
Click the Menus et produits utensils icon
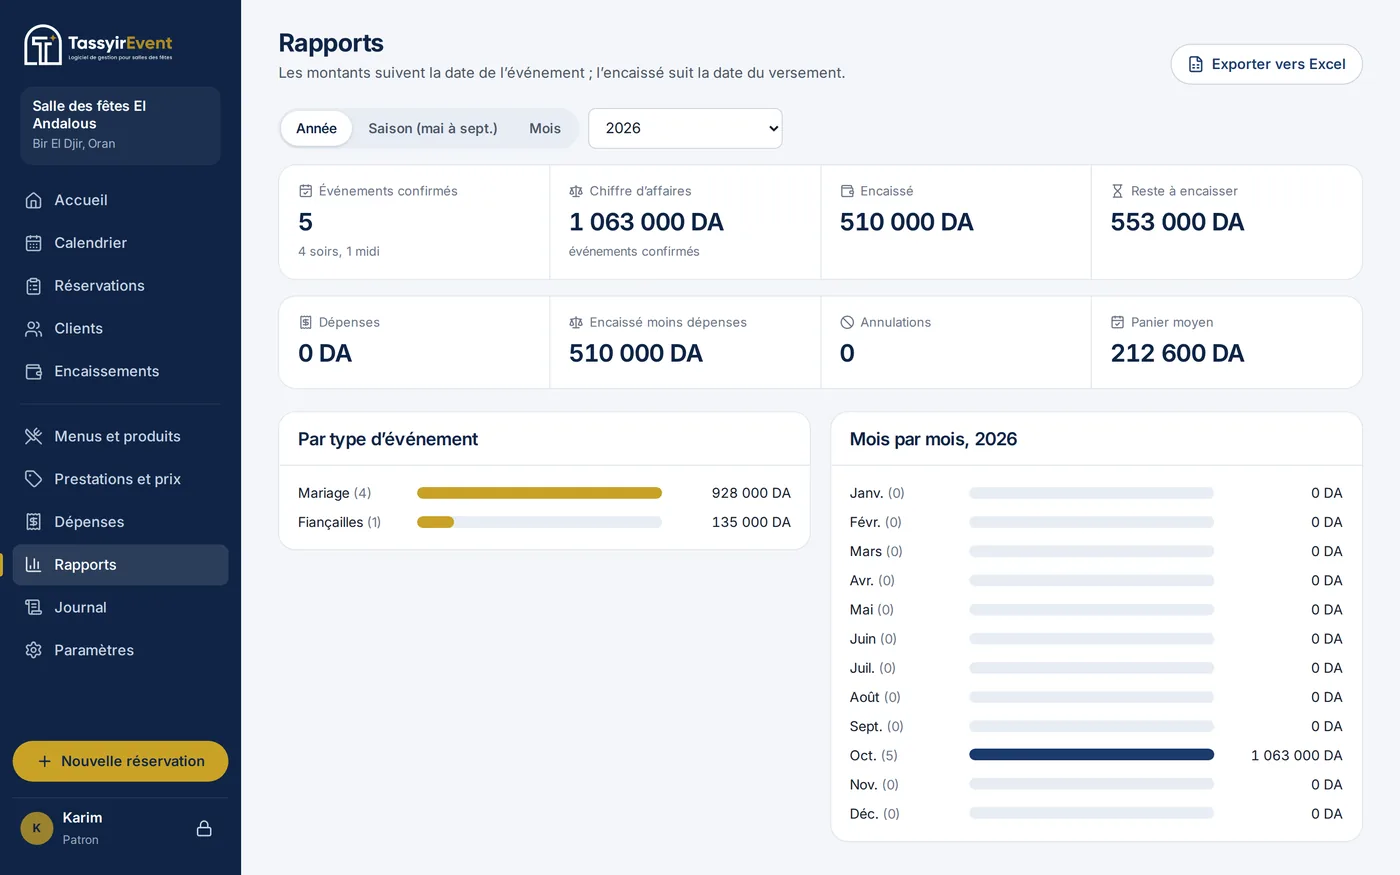[x=33, y=436]
